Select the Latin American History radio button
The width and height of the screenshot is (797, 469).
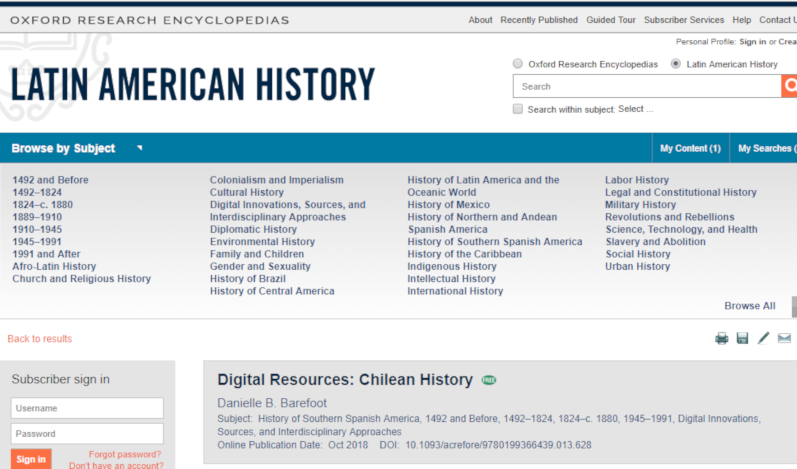676,64
